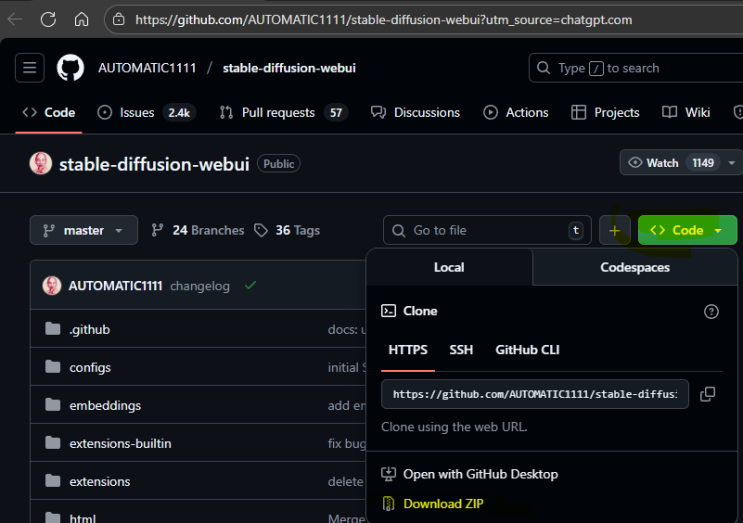Click the folder icon beside embeddings
Viewport: 743px width, 523px height.
(x=53, y=405)
